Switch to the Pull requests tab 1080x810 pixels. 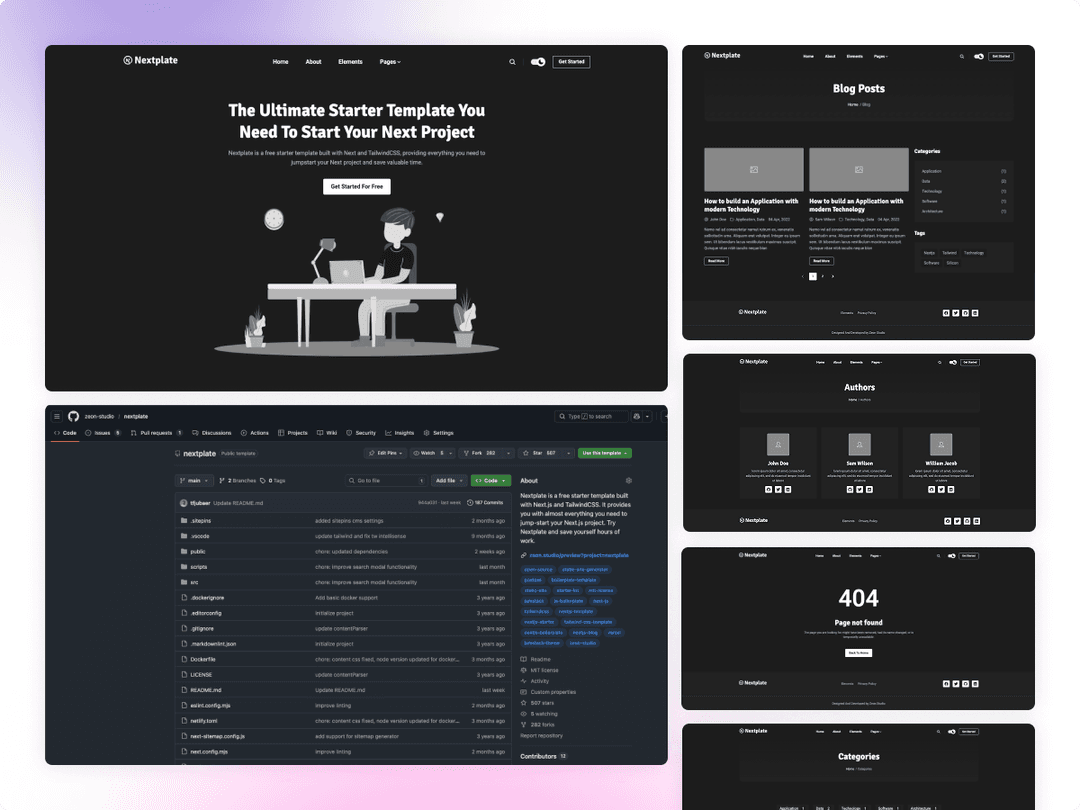pyautogui.click(x=158, y=433)
